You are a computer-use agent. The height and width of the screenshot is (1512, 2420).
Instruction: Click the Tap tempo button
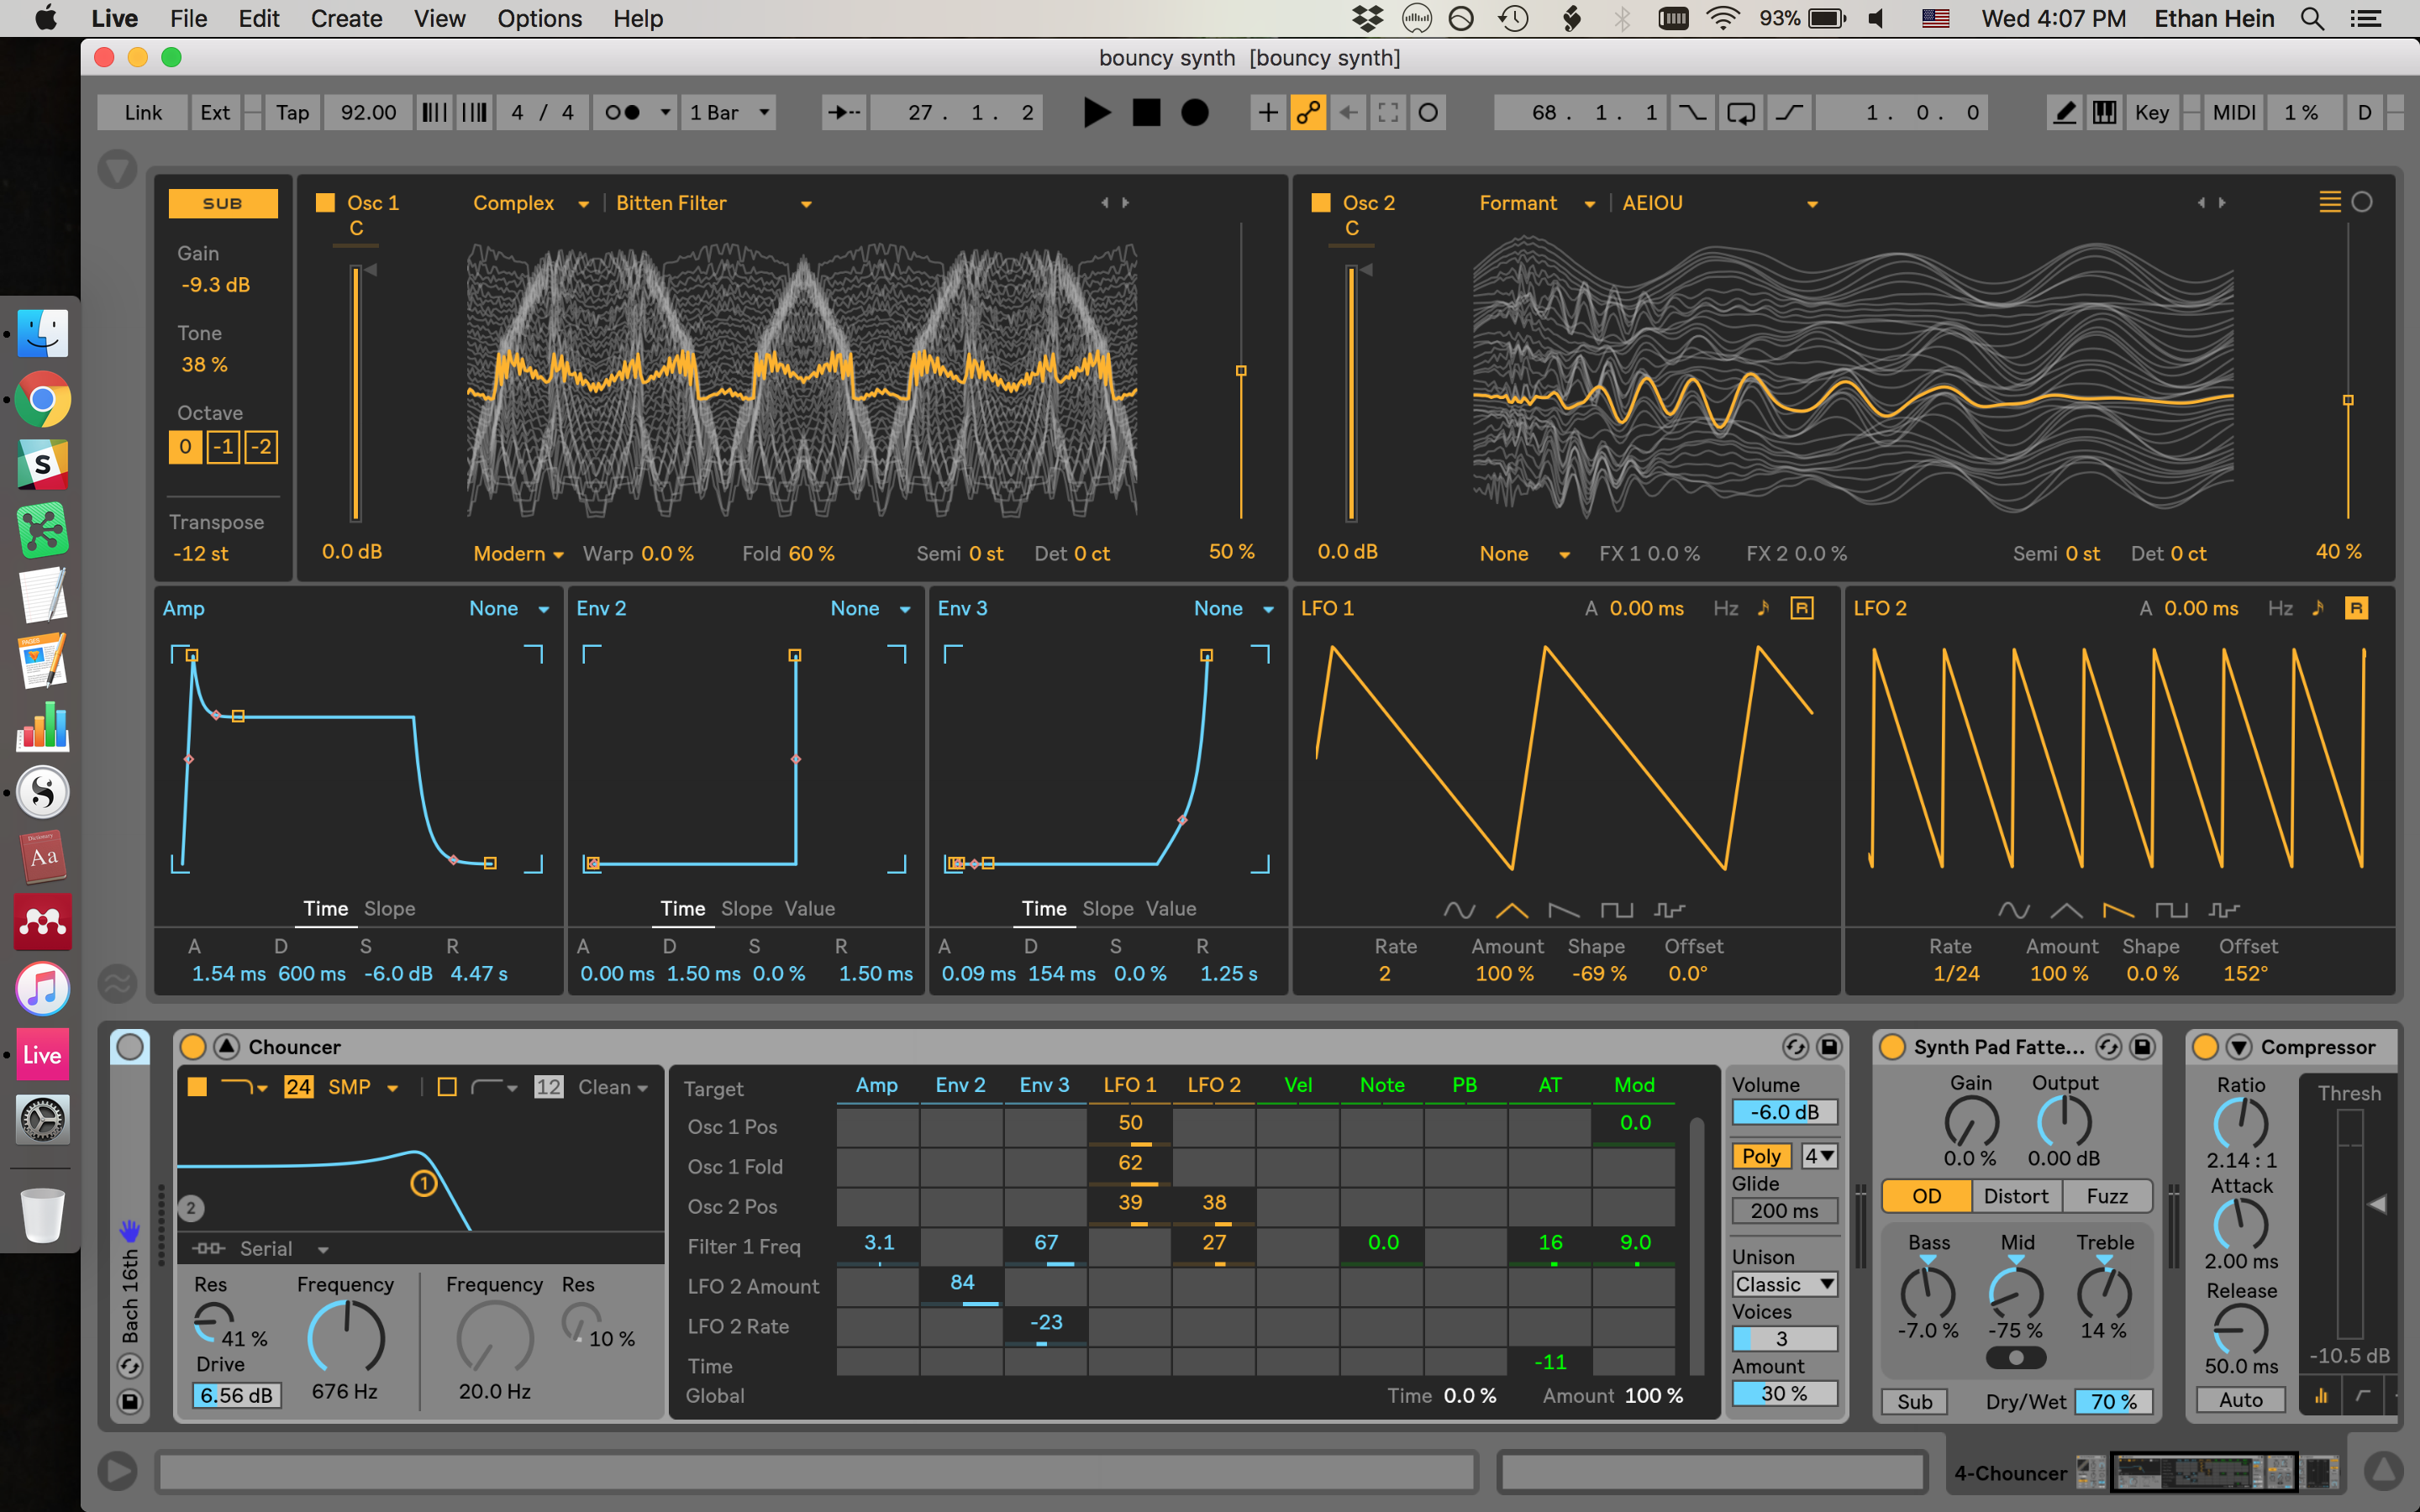[292, 113]
